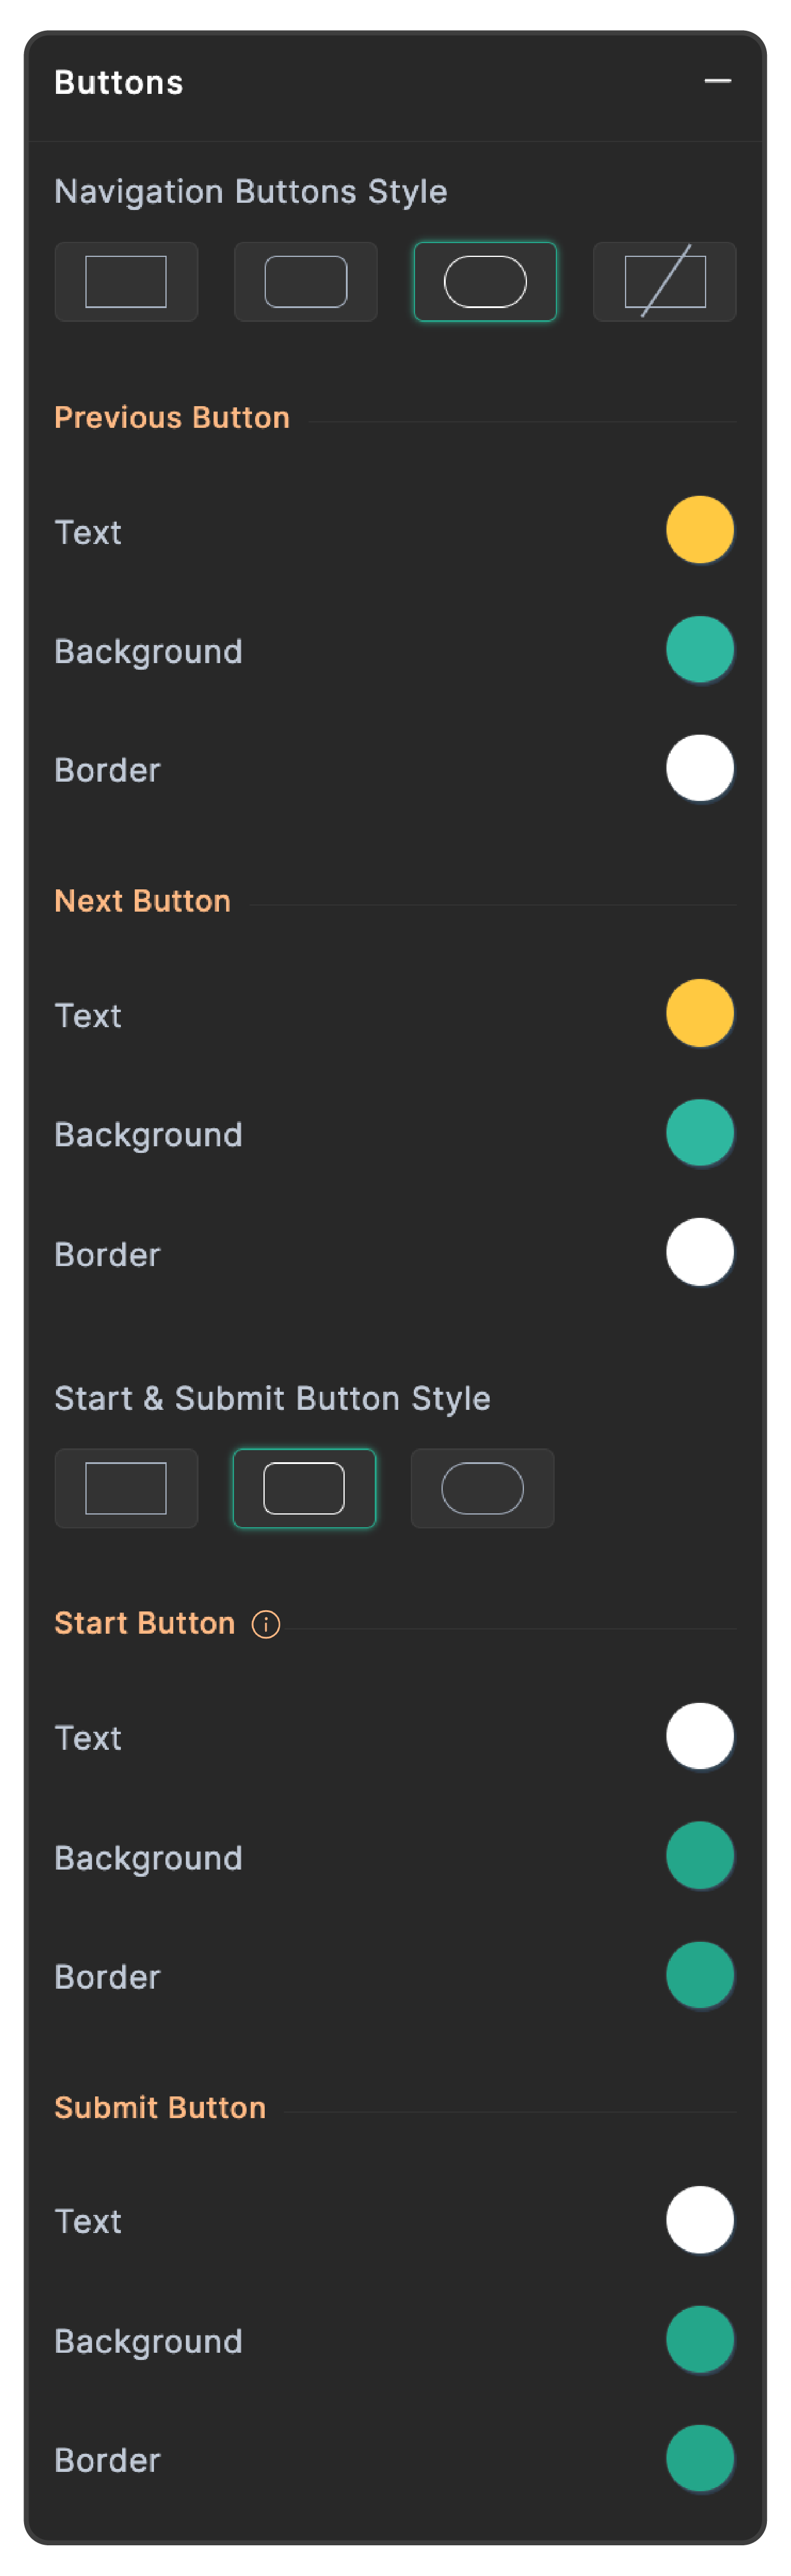Open Previous Button text color swatch
Screen dimensions: 791x2576
(700, 530)
